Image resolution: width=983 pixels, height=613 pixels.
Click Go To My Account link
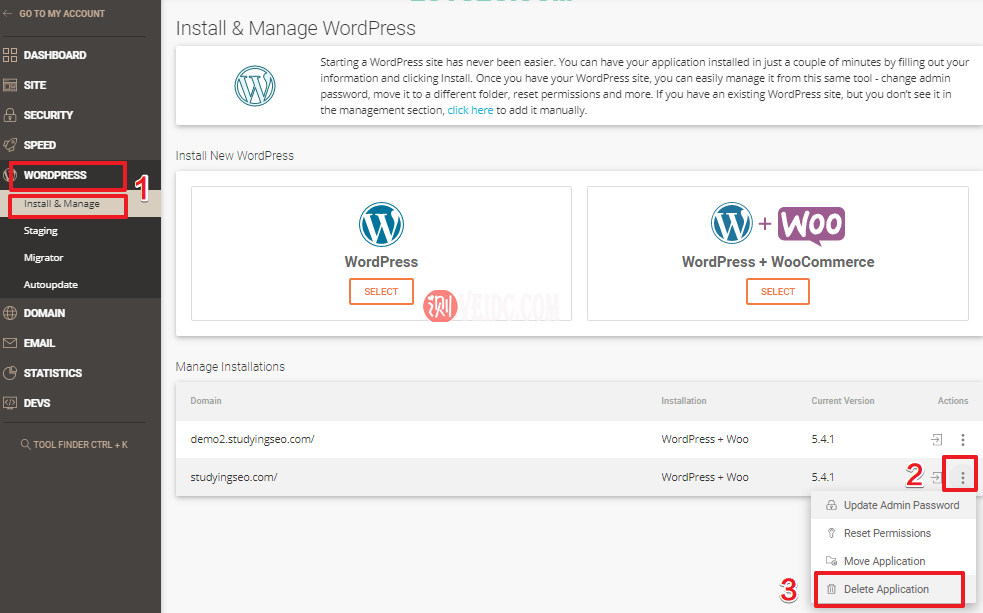pos(61,13)
